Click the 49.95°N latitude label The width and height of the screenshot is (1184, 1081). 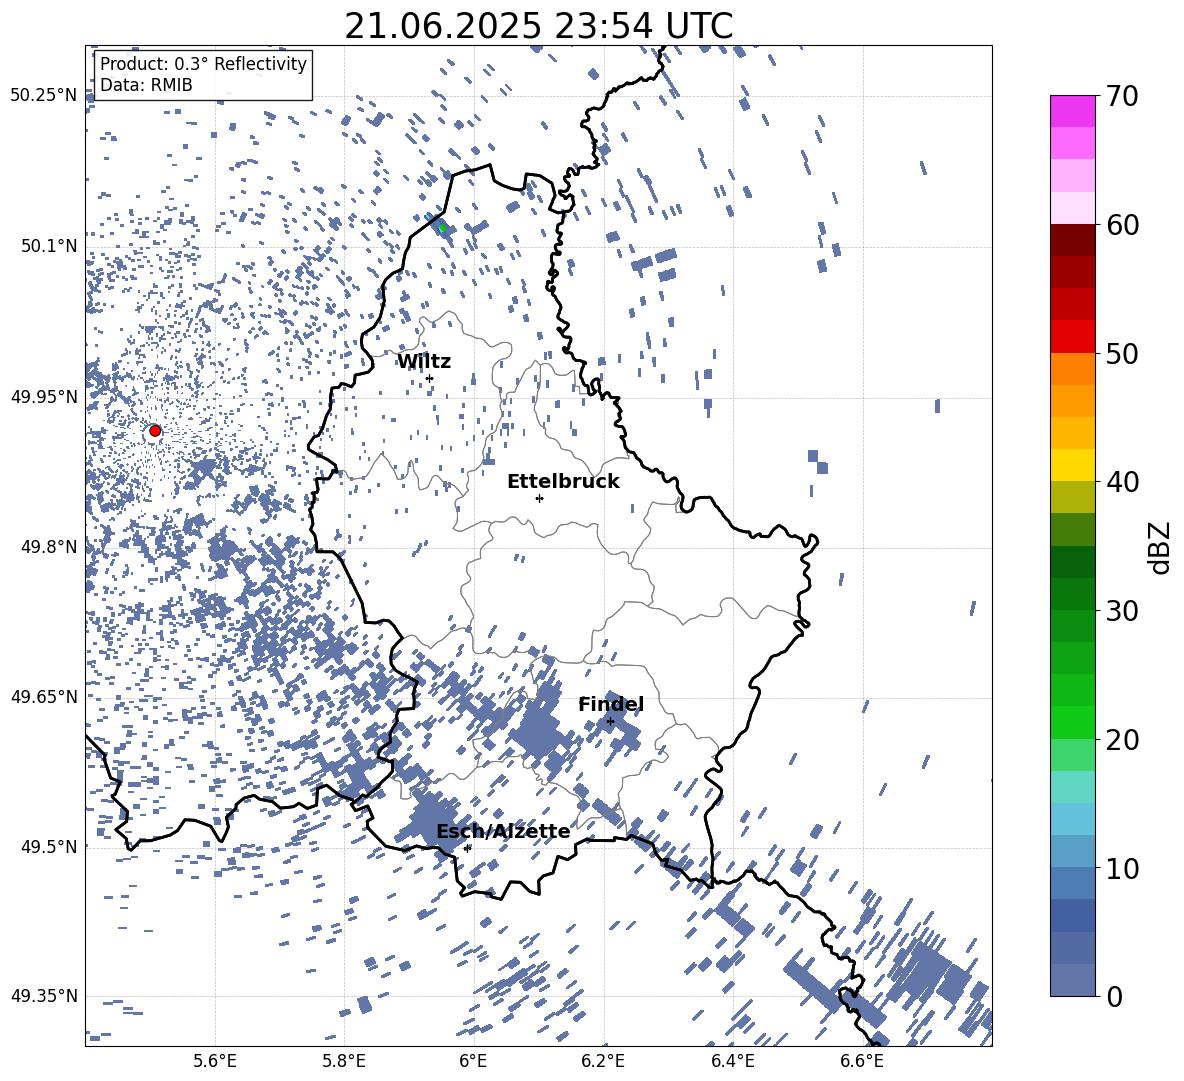click(44, 397)
